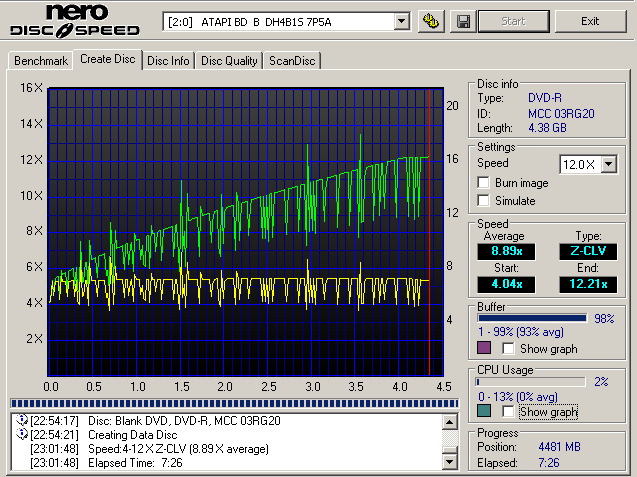Select the 'Disc: Blank DVD' log line

click(x=184, y=421)
